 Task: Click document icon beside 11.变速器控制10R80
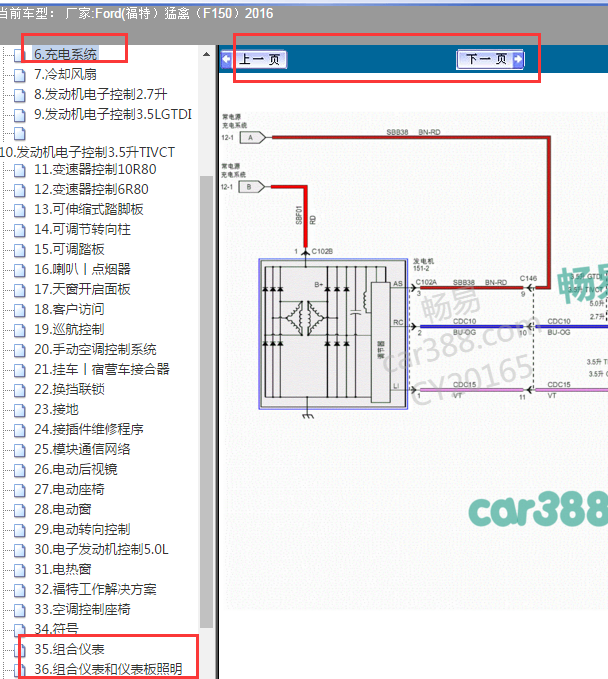(x=19, y=170)
